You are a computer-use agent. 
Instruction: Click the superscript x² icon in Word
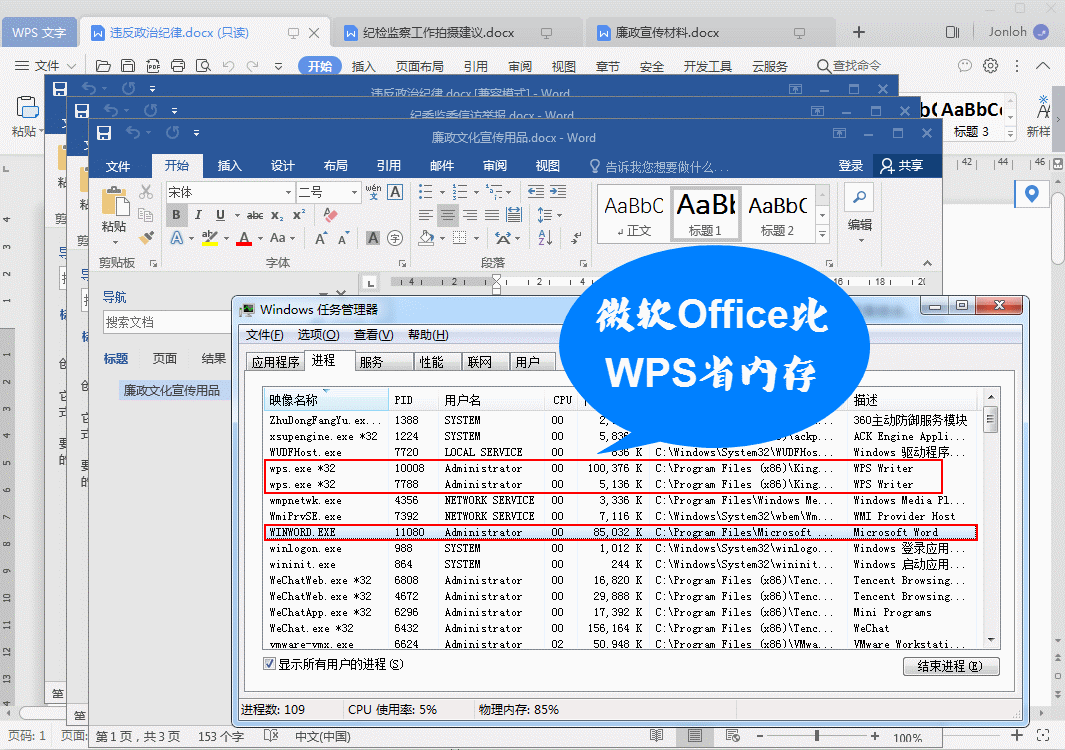click(299, 215)
